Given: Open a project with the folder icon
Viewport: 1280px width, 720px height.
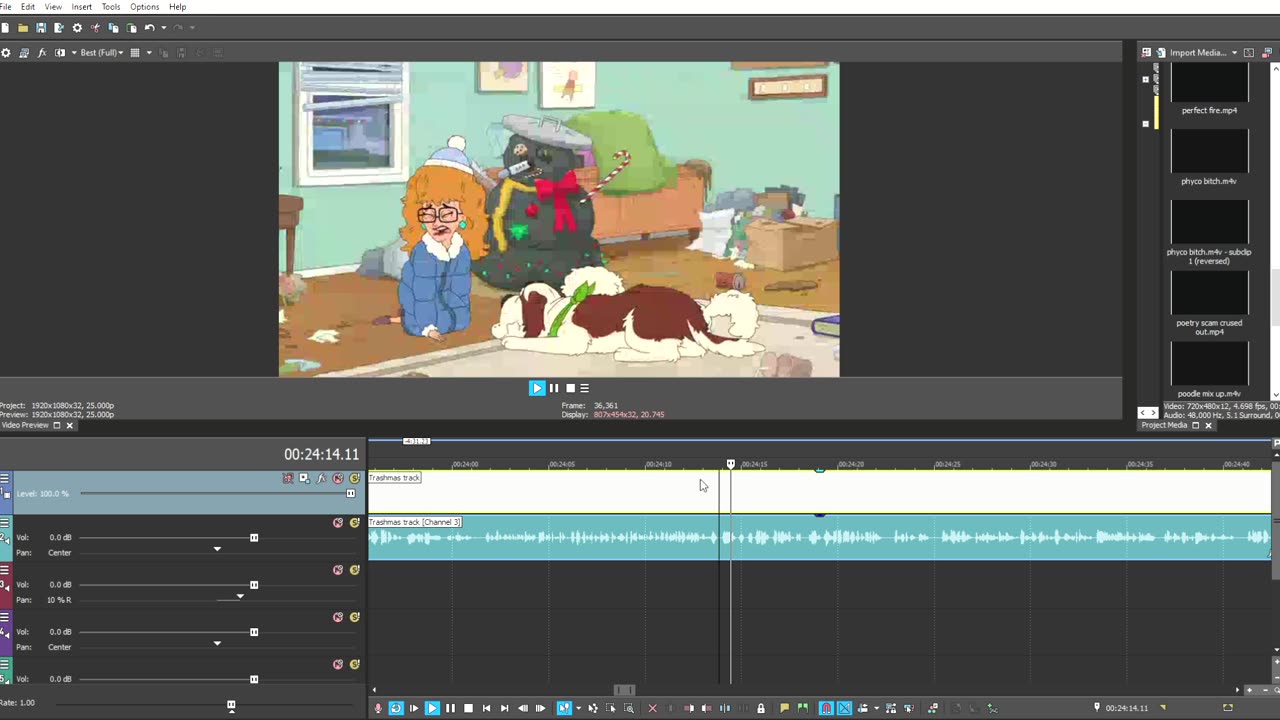Looking at the screenshot, I should coord(22,28).
